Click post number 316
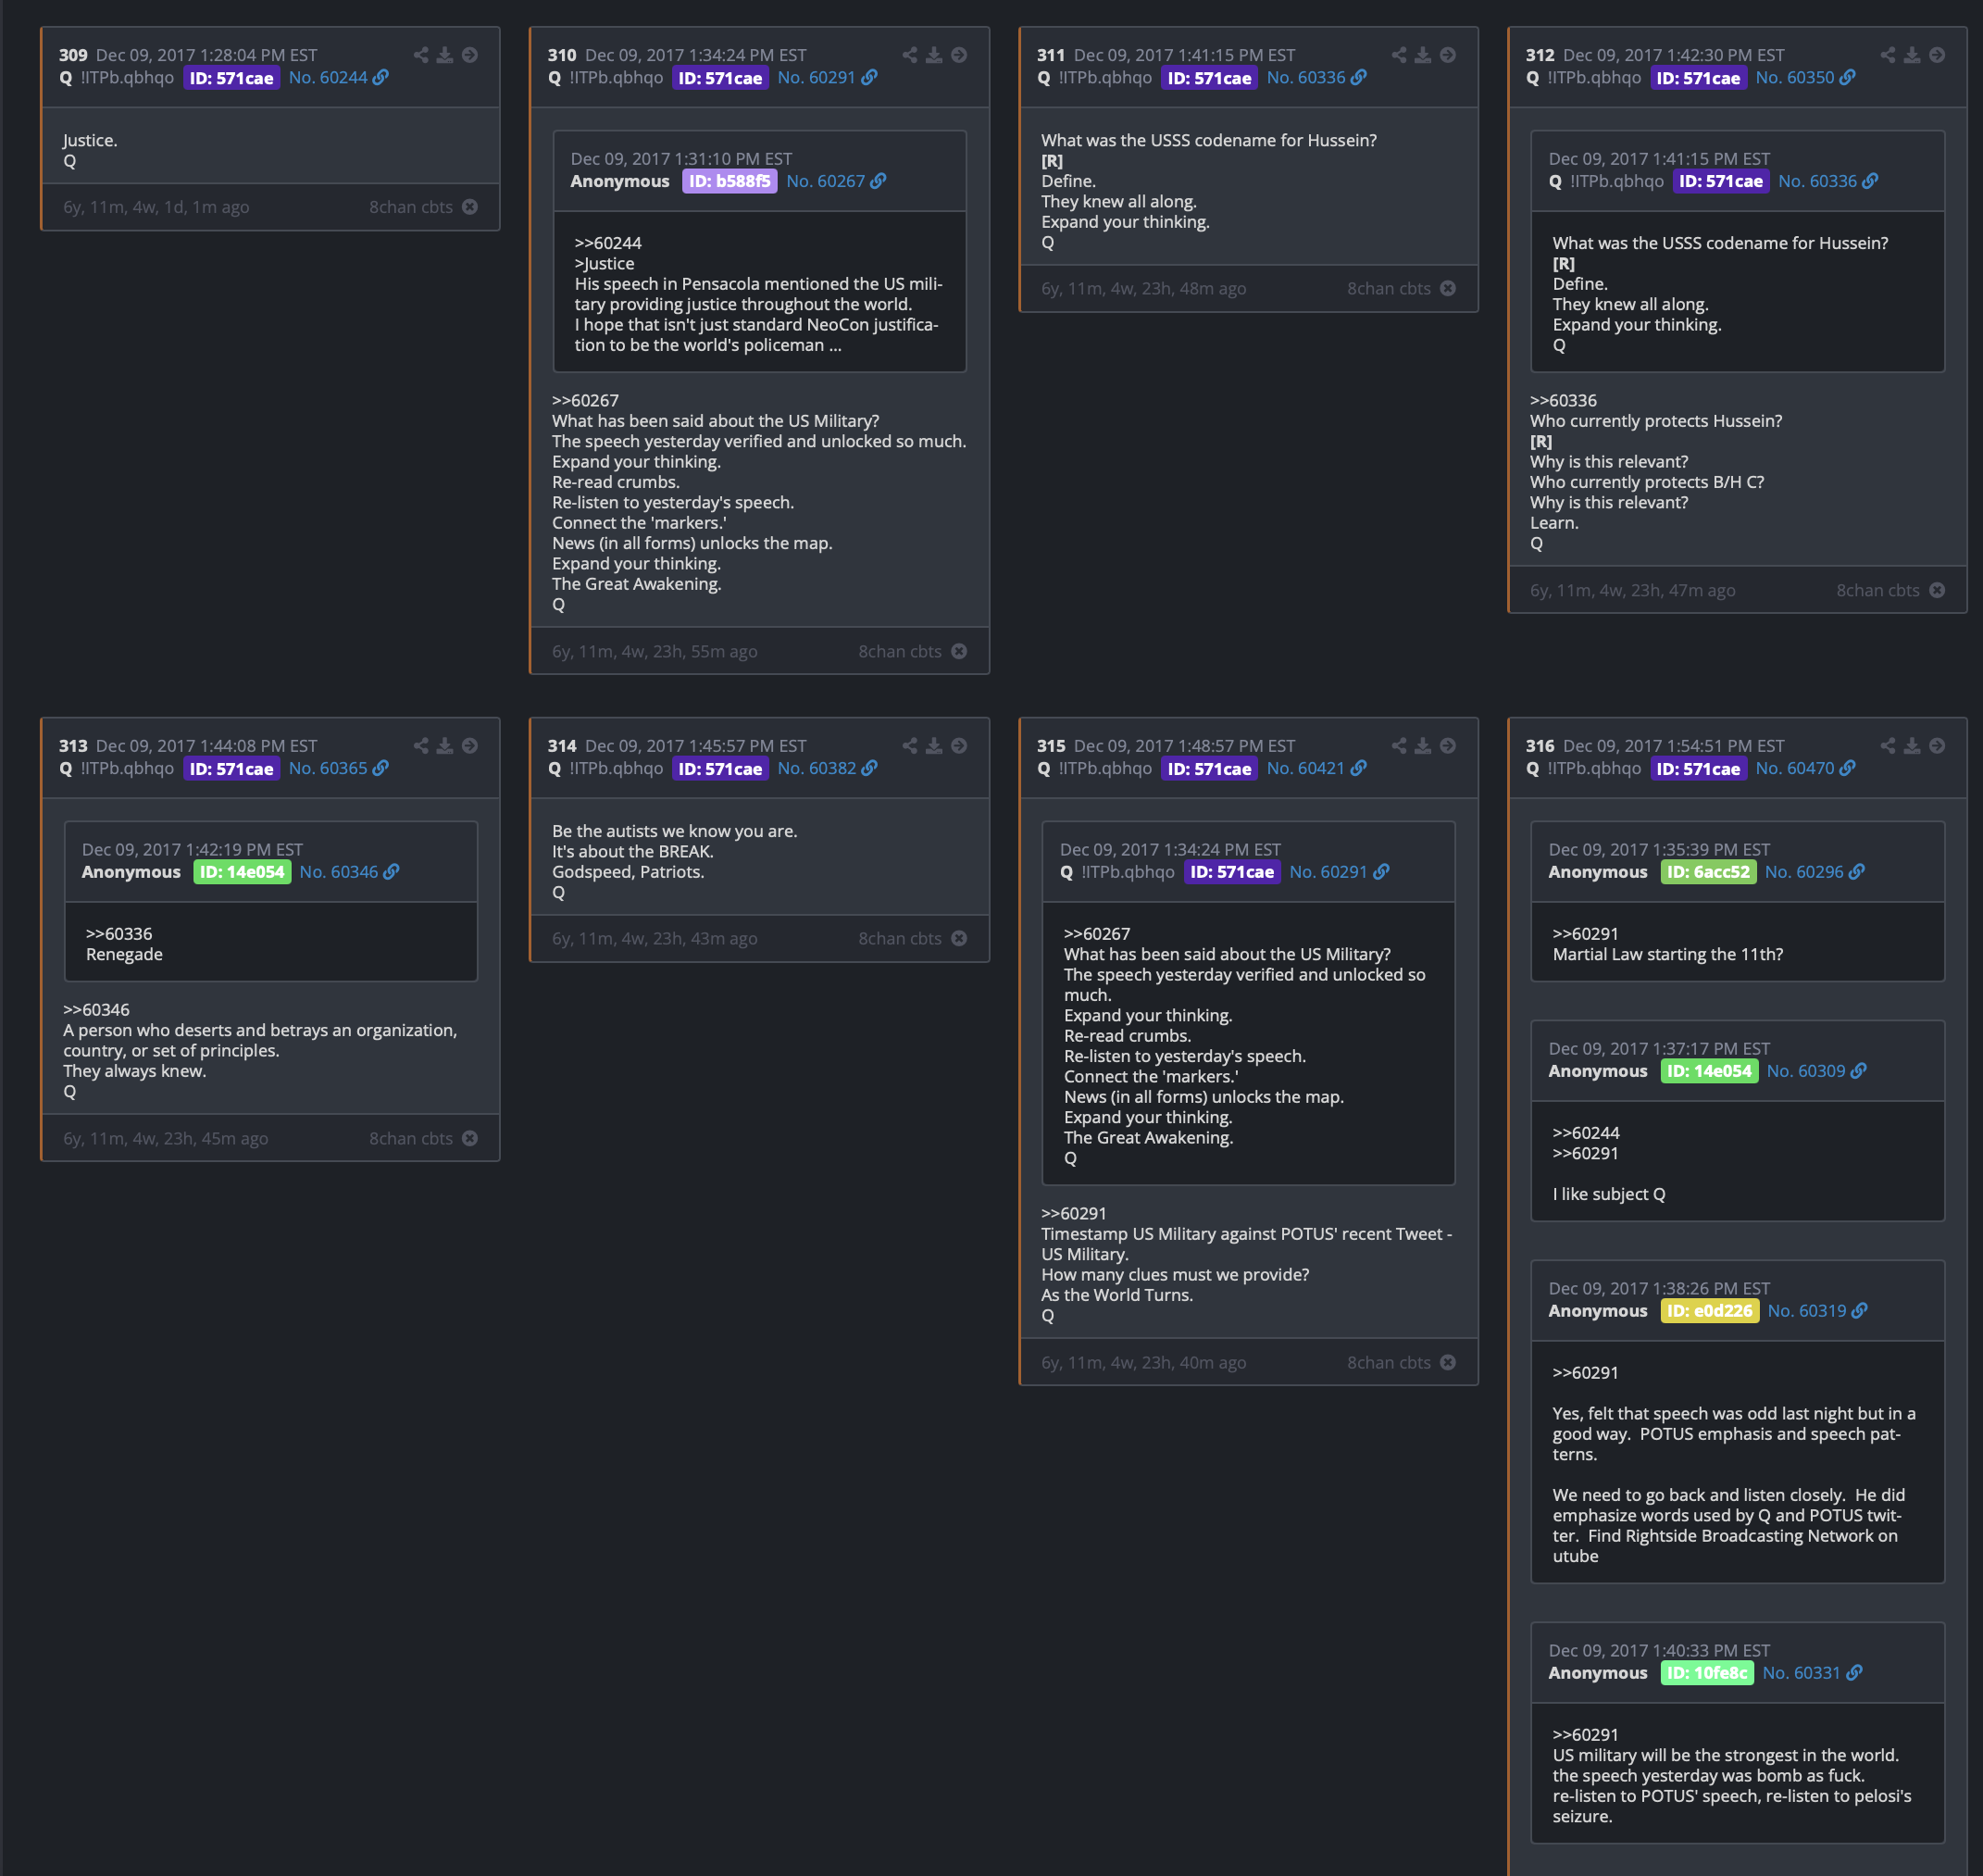The height and width of the screenshot is (1876, 1983). (x=1540, y=746)
